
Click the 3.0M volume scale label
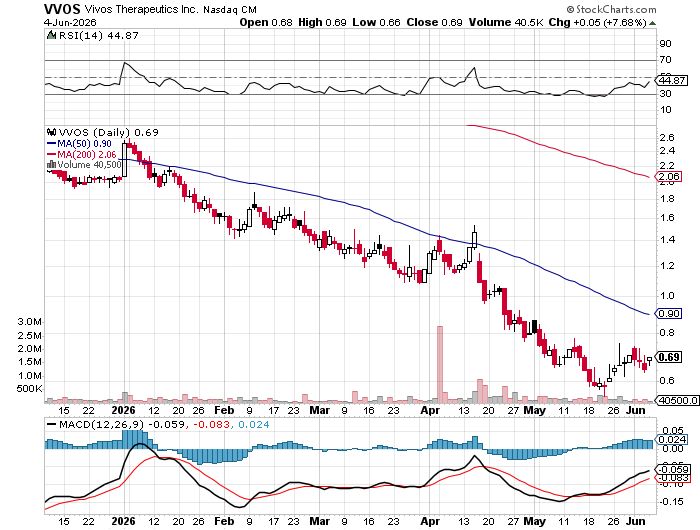pos(30,322)
